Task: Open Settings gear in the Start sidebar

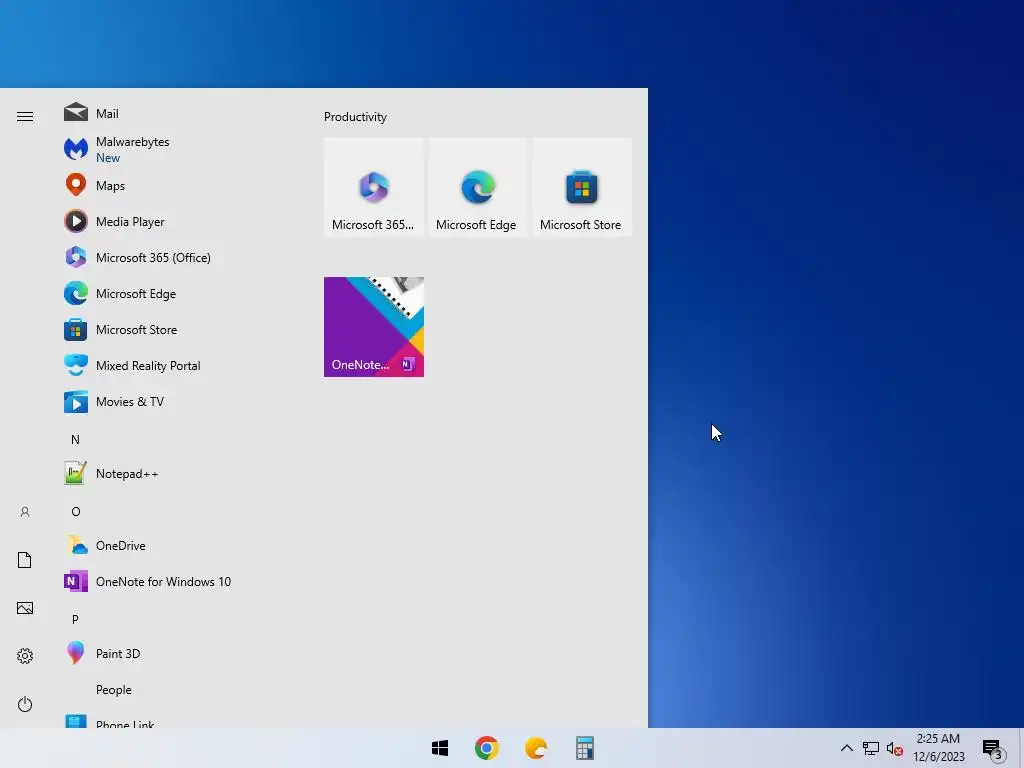Action: click(x=25, y=656)
